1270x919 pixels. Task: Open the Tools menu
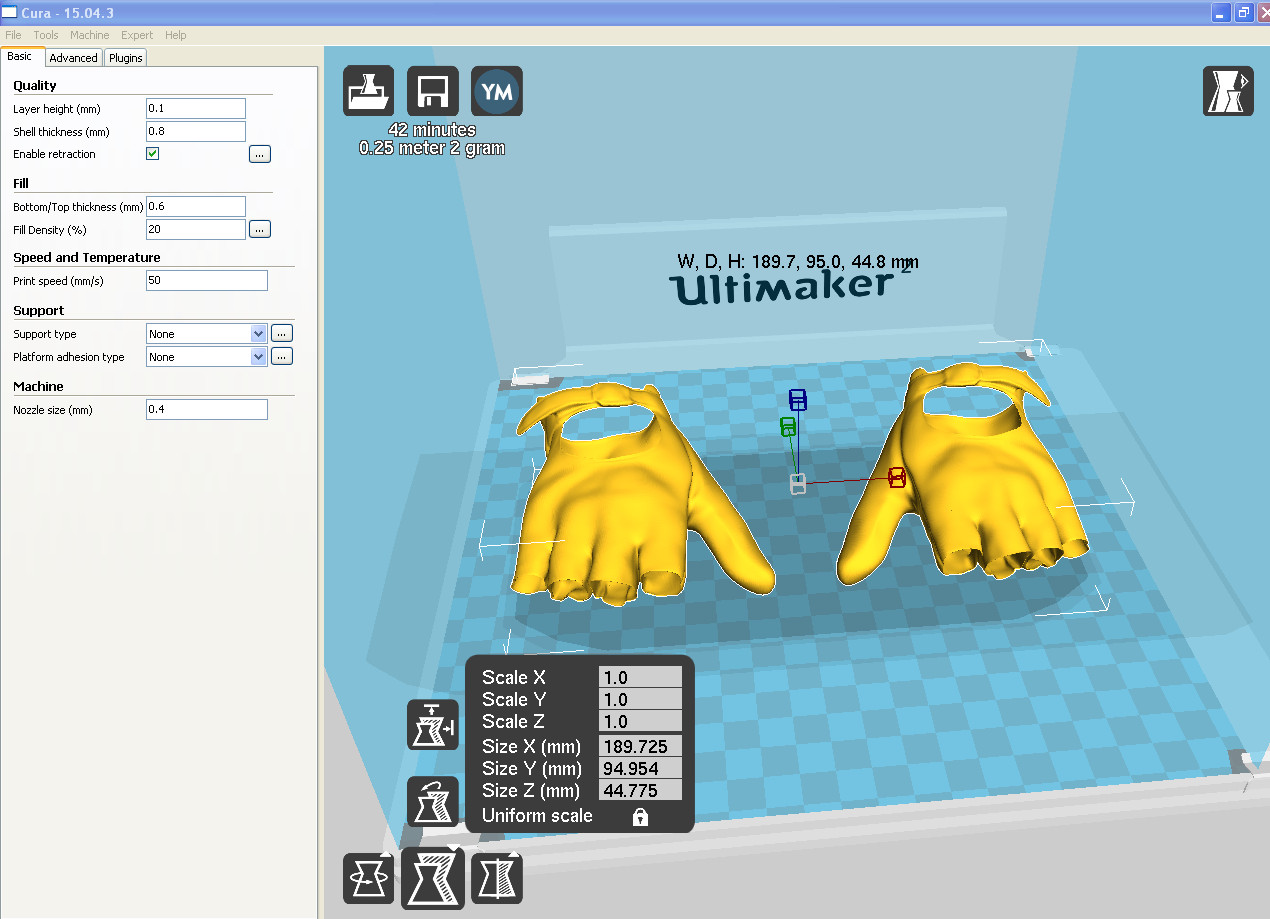(46, 35)
